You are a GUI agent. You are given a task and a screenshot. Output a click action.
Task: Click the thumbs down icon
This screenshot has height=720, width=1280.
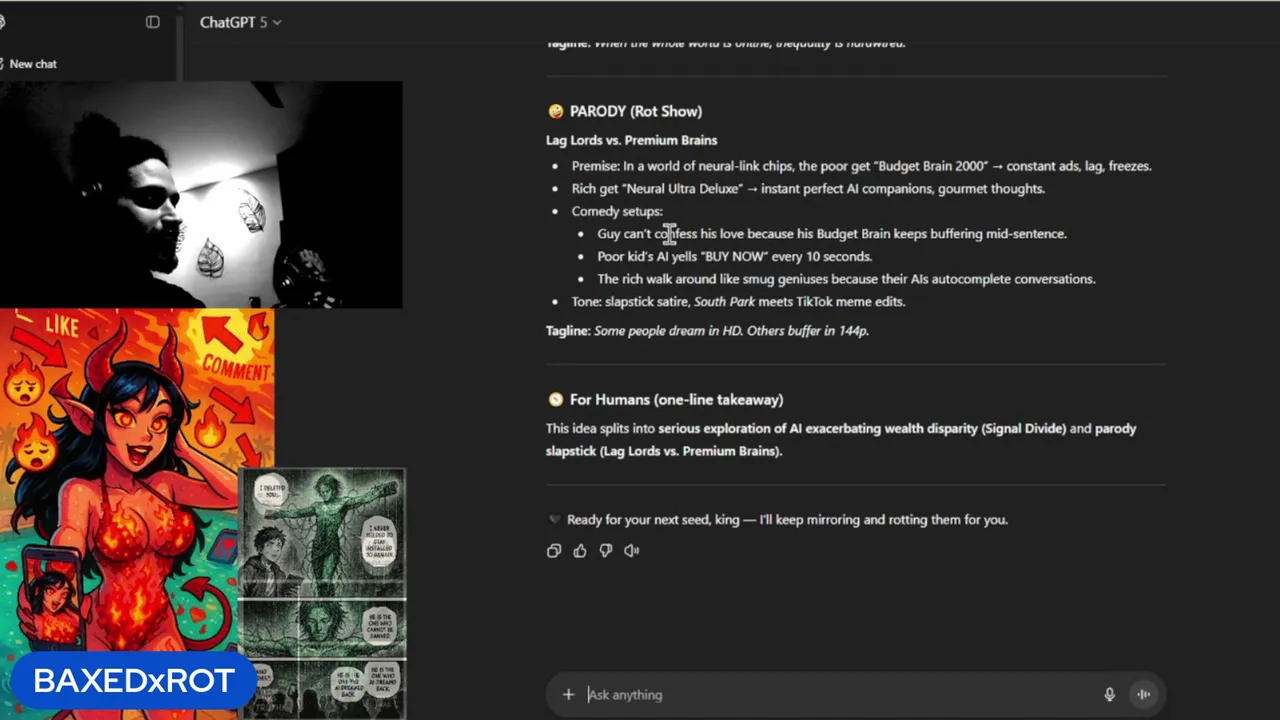click(x=606, y=550)
